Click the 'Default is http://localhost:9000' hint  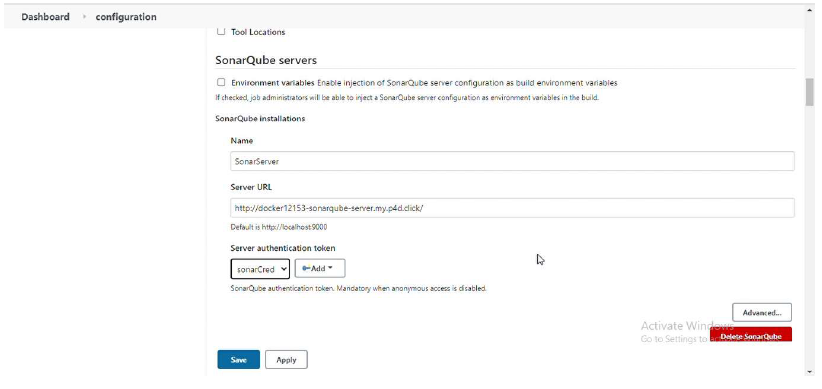(x=279, y=227)
